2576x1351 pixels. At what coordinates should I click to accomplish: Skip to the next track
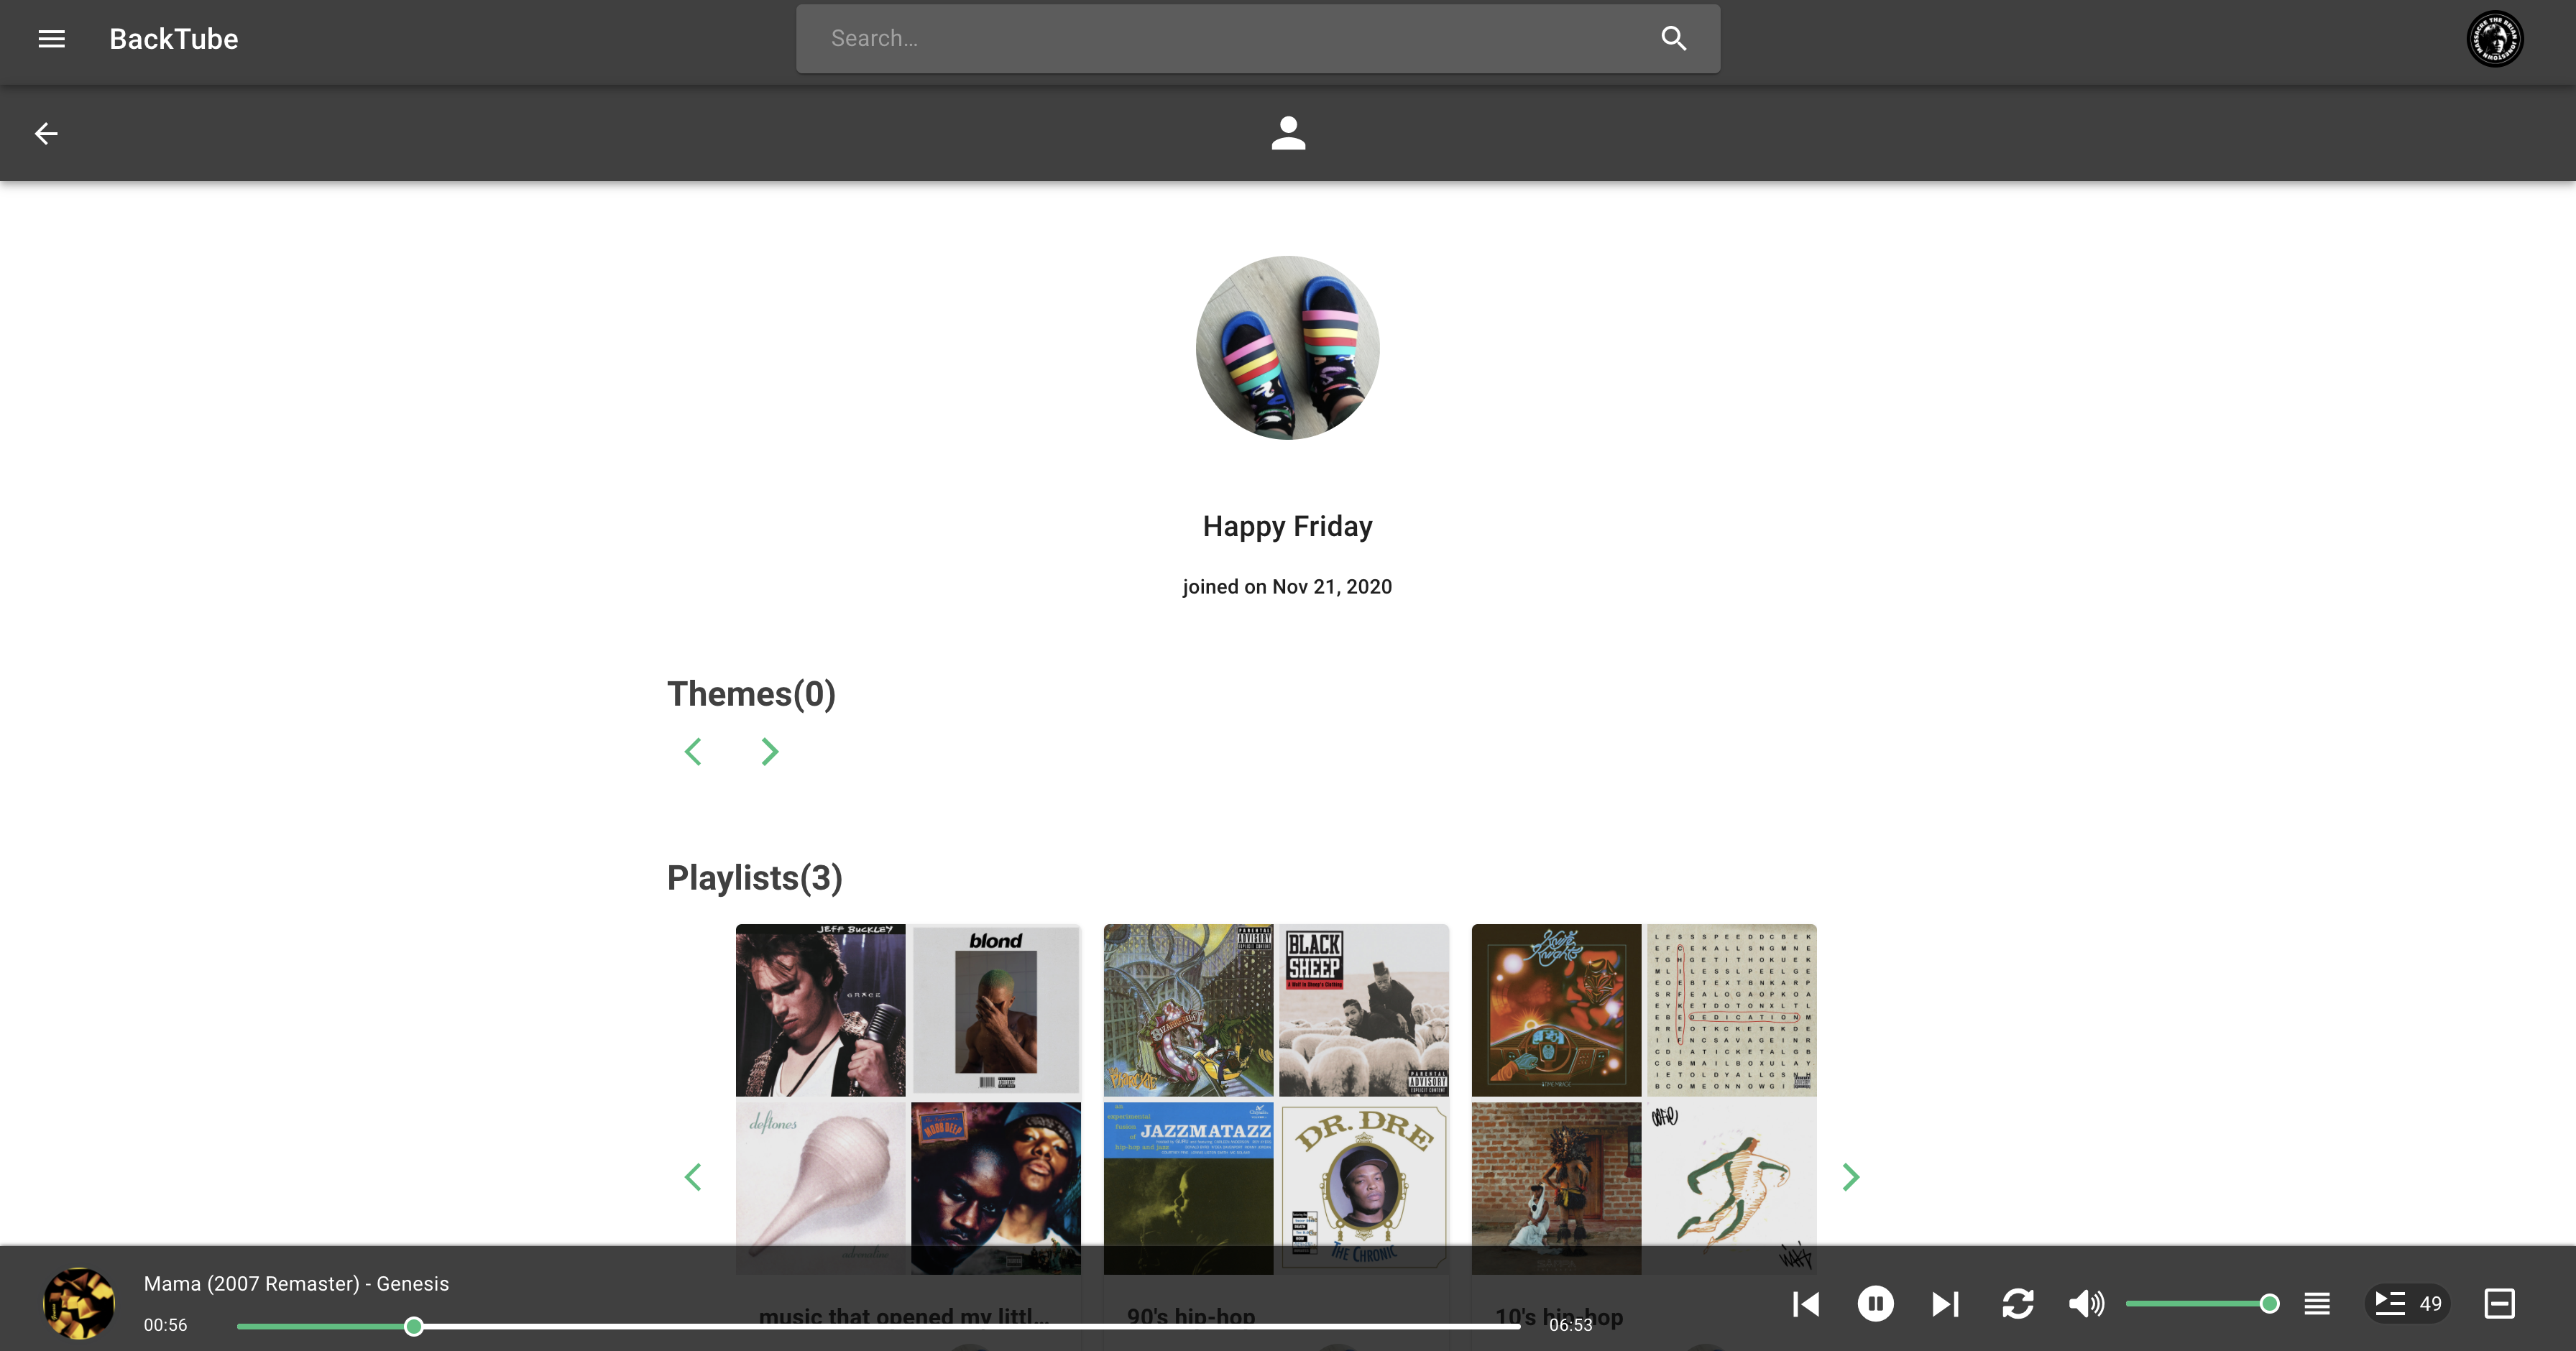point(1945,1303)
